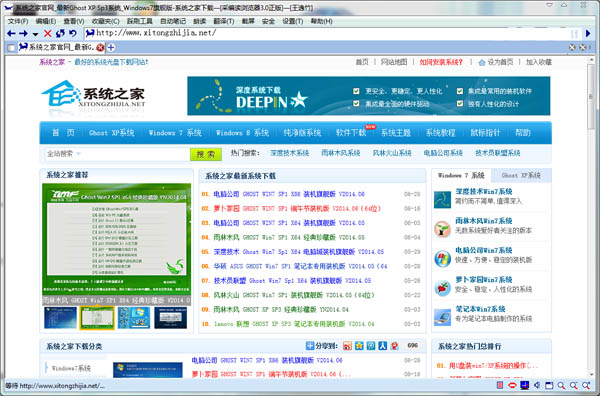Stop loading with the red X toolbar icon

[x=48, y=34]
